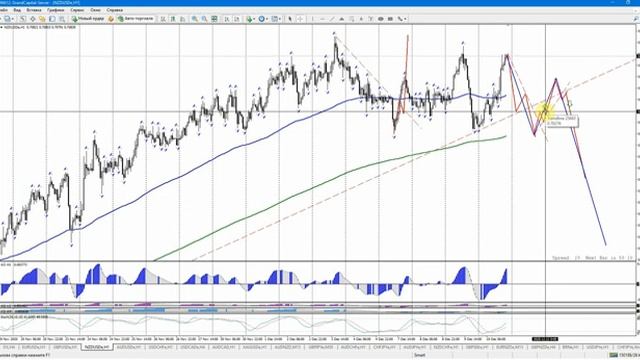Viewport: 640px width, 360px height.
Task: Toggle the AutoTrading button
Action: pyautogui.click(x=136, y=19)
